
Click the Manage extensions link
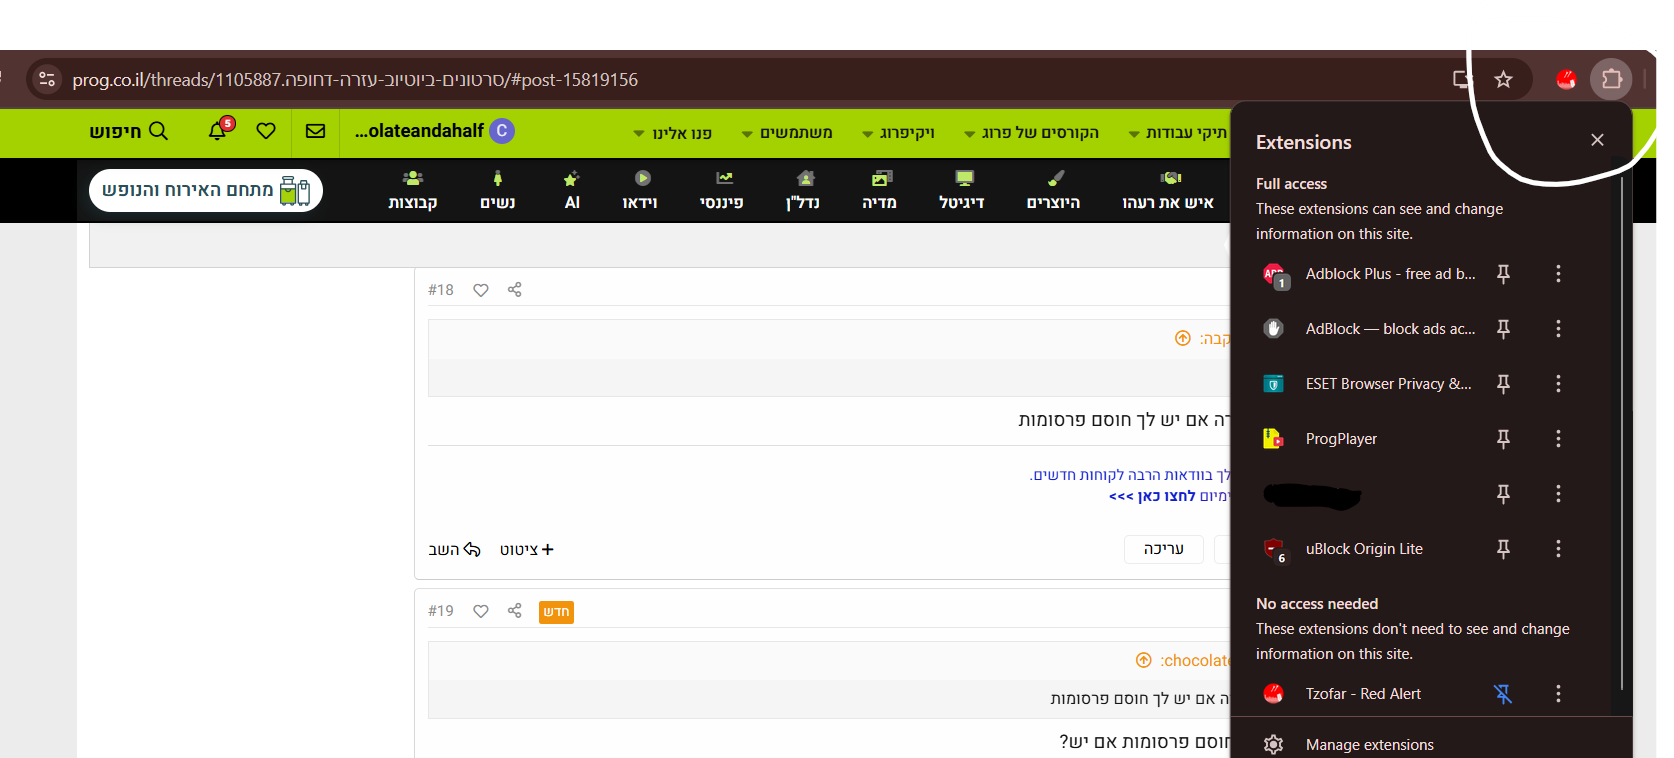coord(1370,745)
